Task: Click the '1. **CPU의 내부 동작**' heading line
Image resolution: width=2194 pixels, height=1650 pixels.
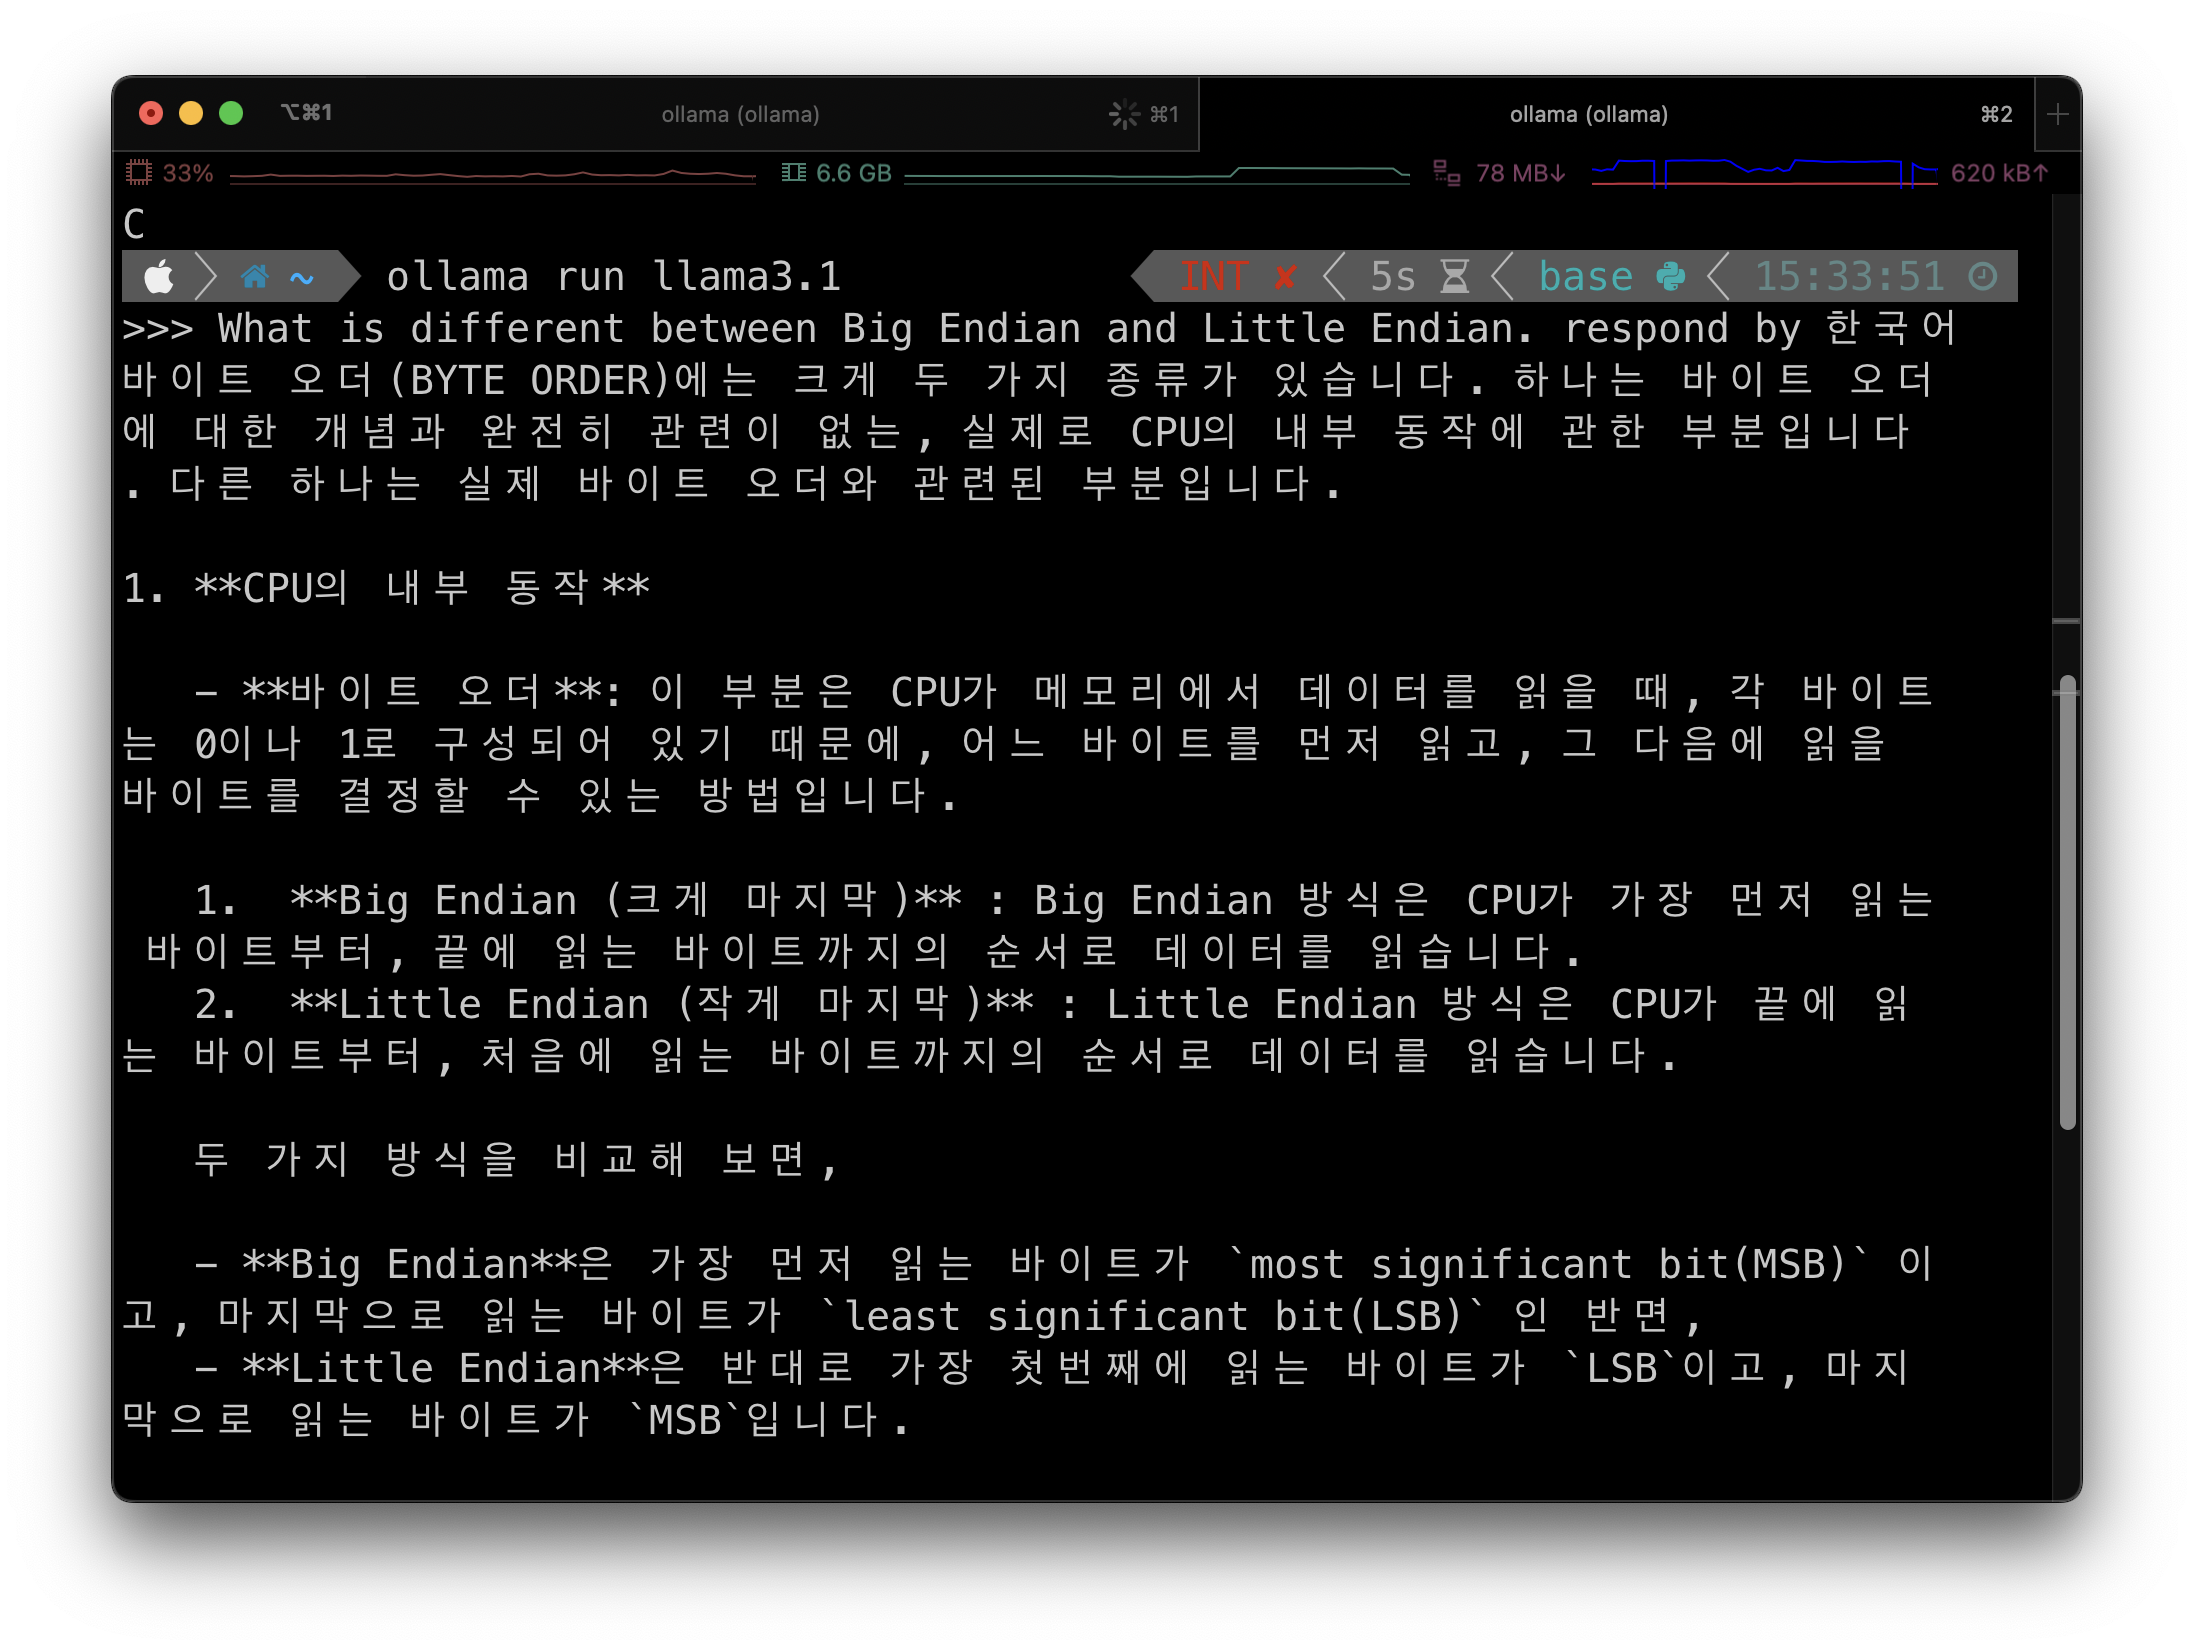Action: coord(386,588)
